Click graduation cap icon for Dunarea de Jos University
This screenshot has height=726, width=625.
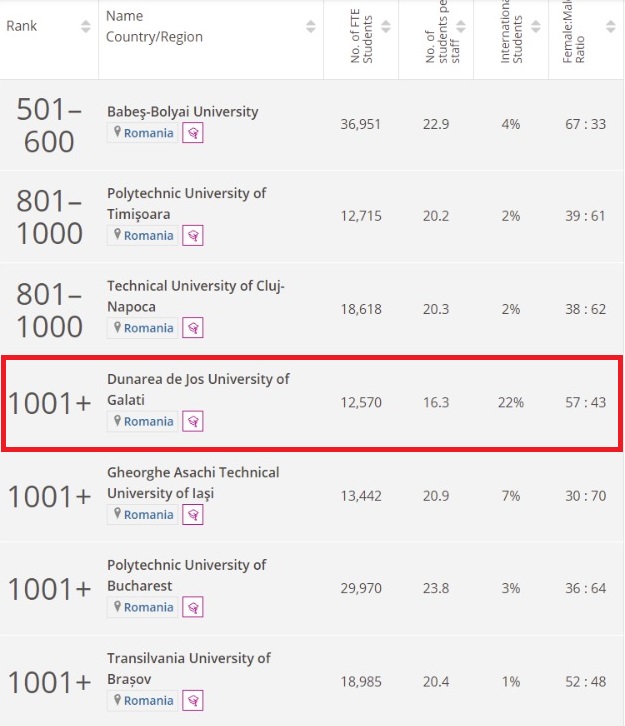pos(193,421)
